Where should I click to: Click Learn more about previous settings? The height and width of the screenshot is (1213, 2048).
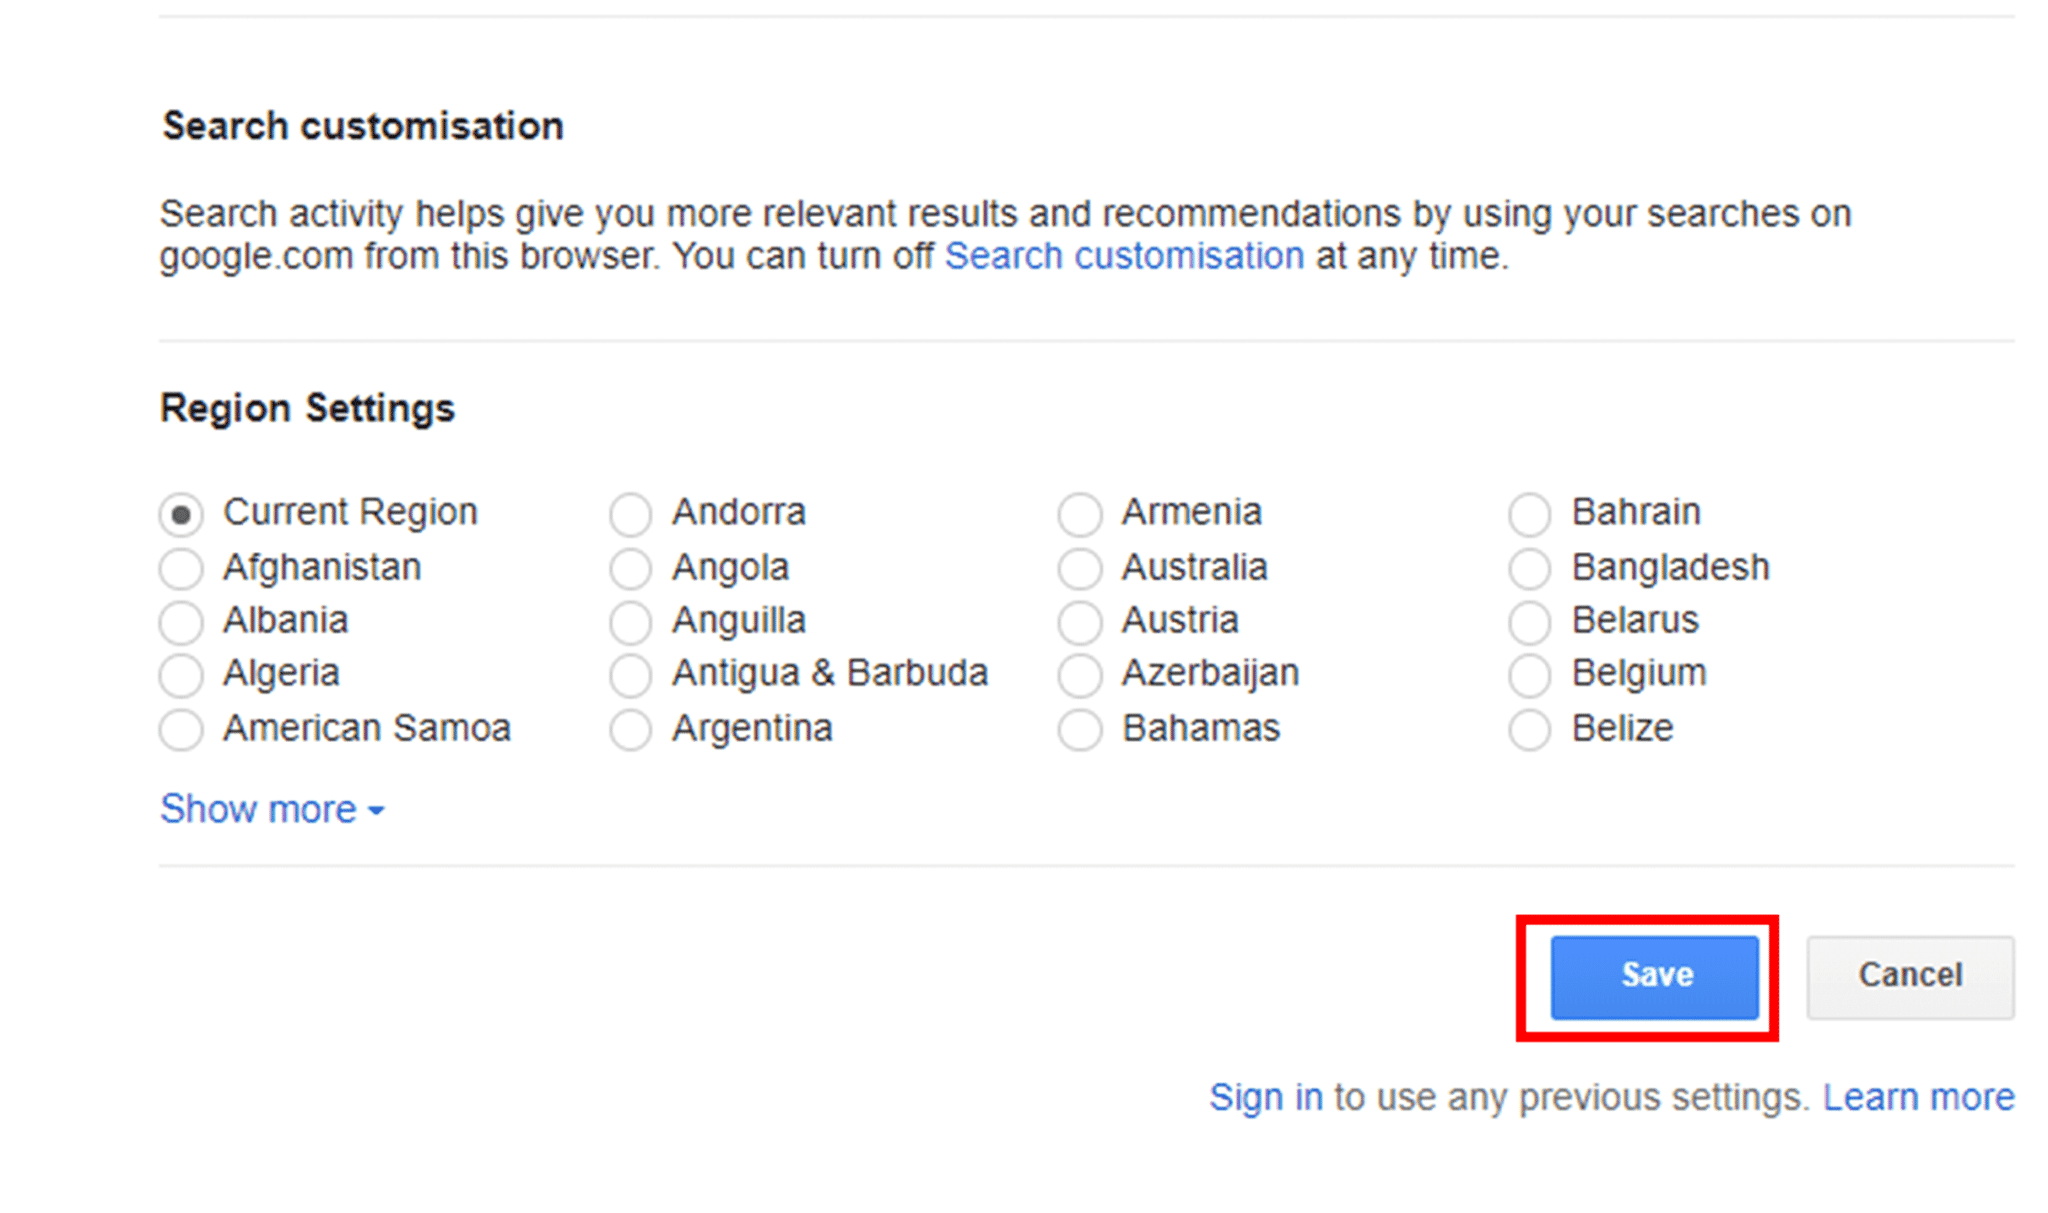[1920, 1096]
